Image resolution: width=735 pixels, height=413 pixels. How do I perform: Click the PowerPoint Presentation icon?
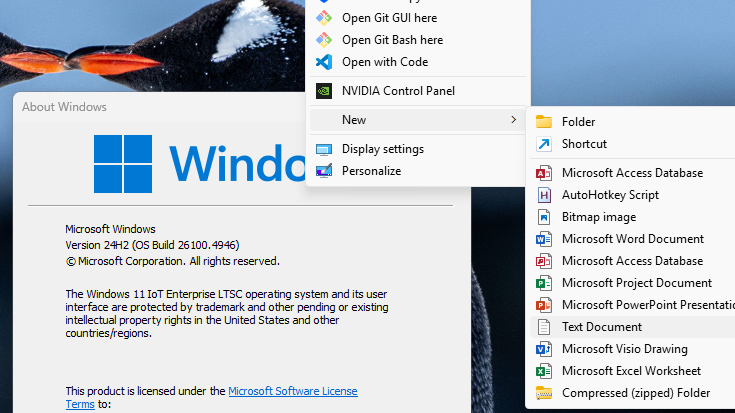(544, 305)
